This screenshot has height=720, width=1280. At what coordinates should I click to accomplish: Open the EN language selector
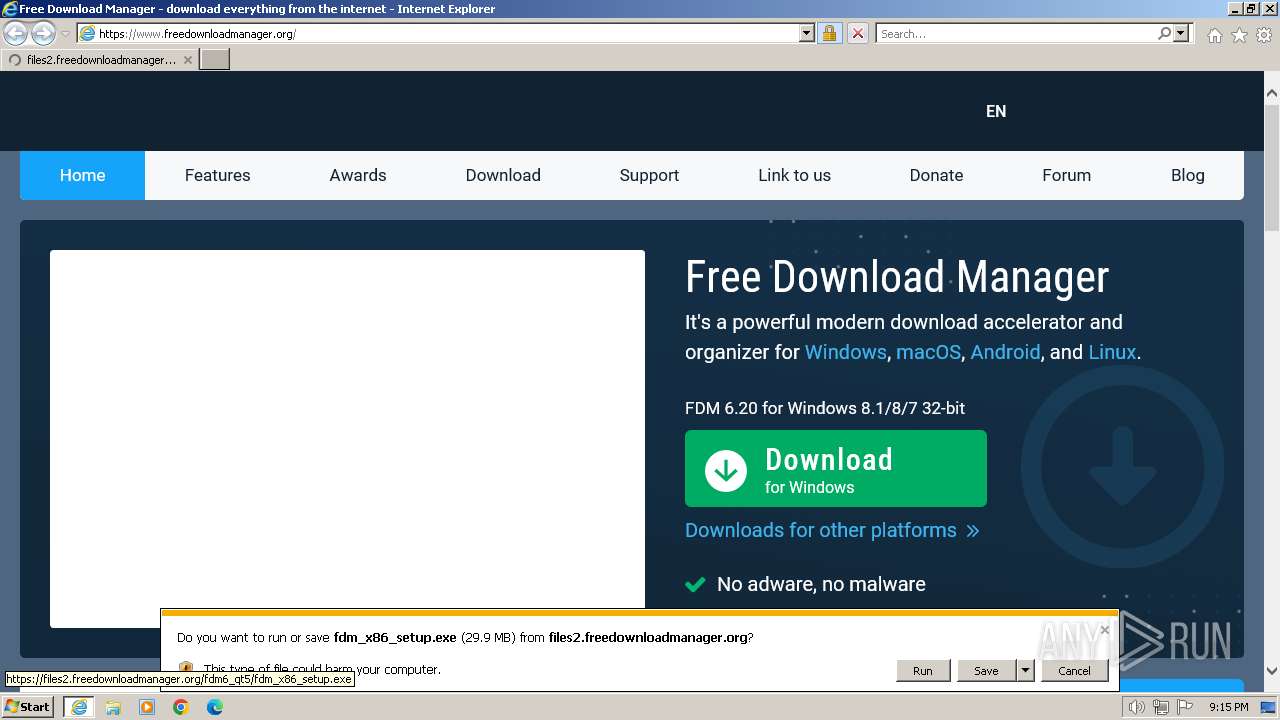point(996,111)
